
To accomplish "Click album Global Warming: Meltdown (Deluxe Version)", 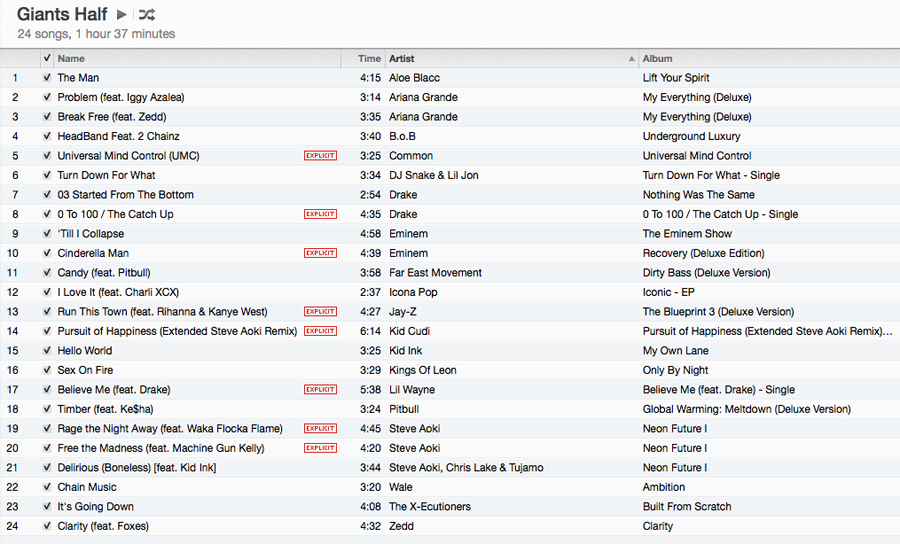I will point(747,409).
